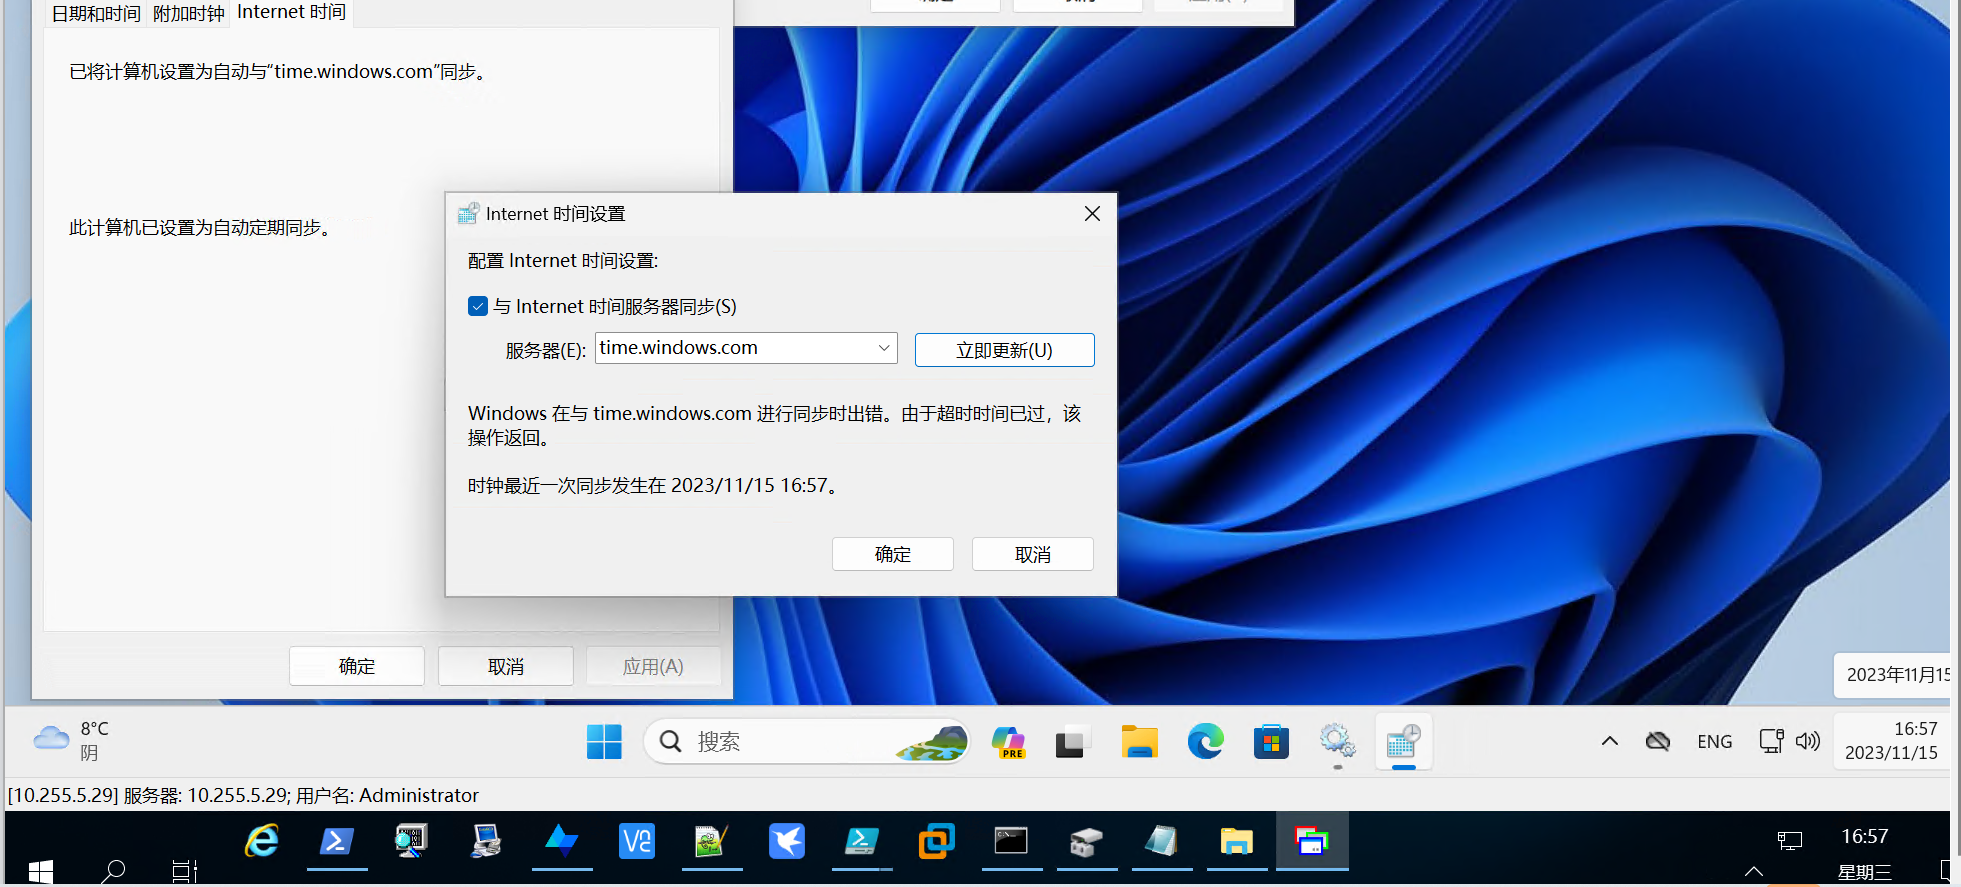
Task: Click the Date and Time taskbar icon
Action: click(x=1403, y=742)
